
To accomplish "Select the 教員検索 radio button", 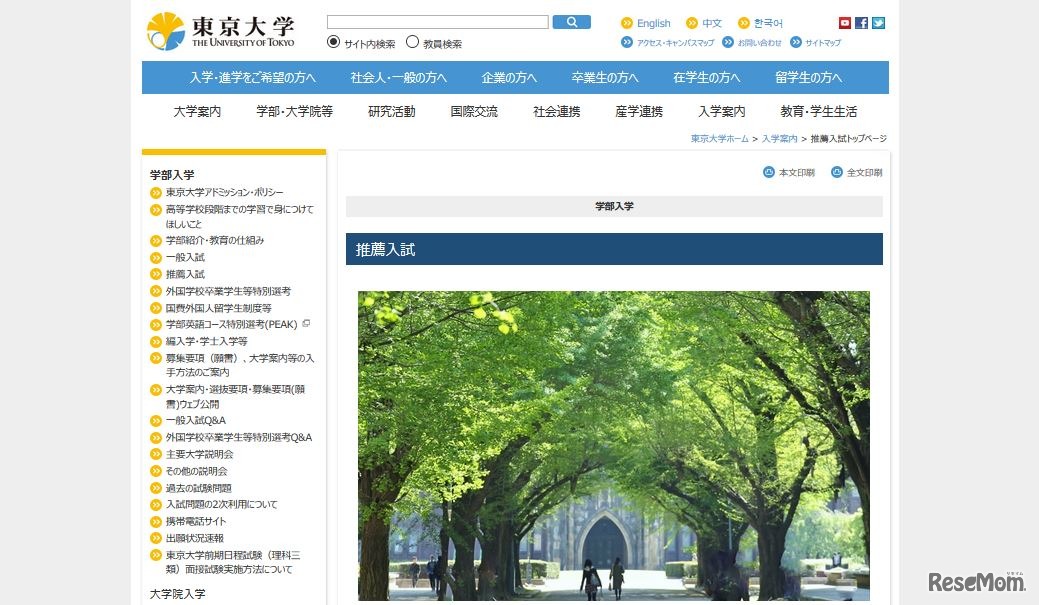I will coord(410,41).
